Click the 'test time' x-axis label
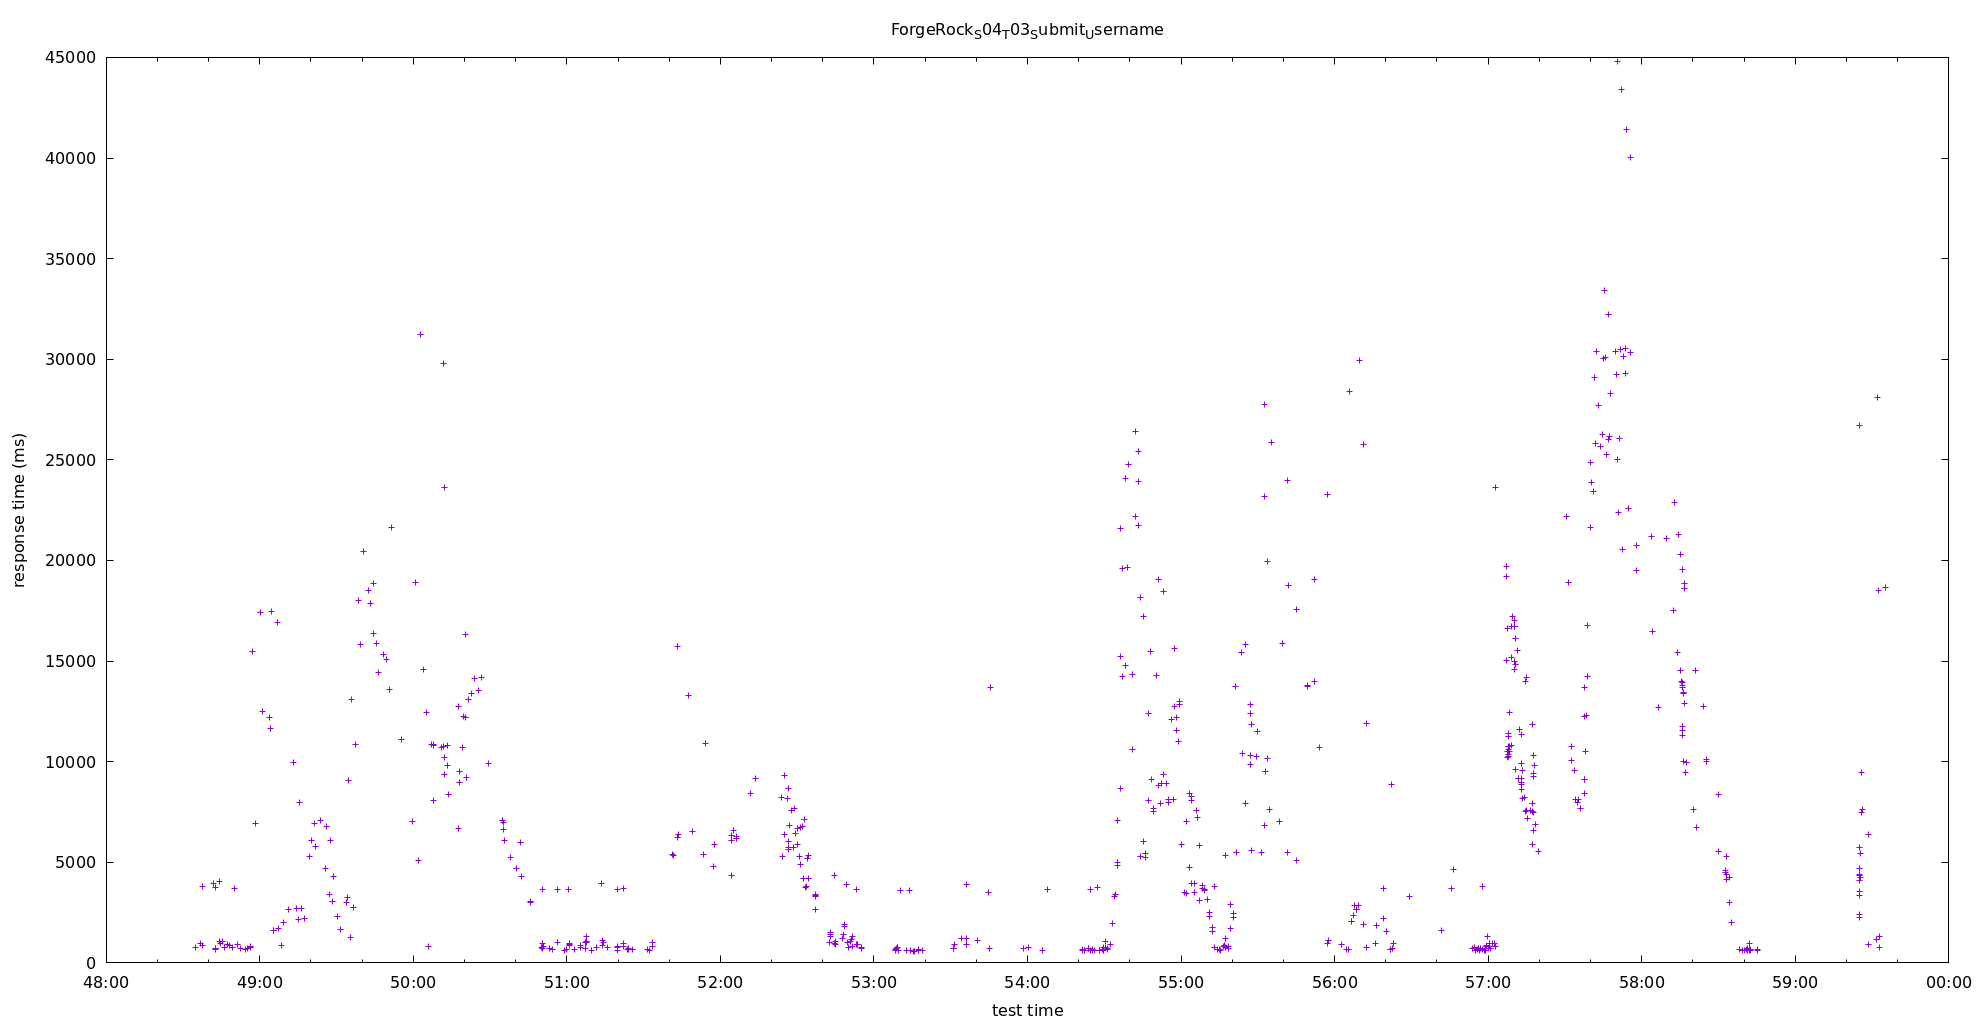Screen dimensions: 1980x1024 pos(1027,1010)
